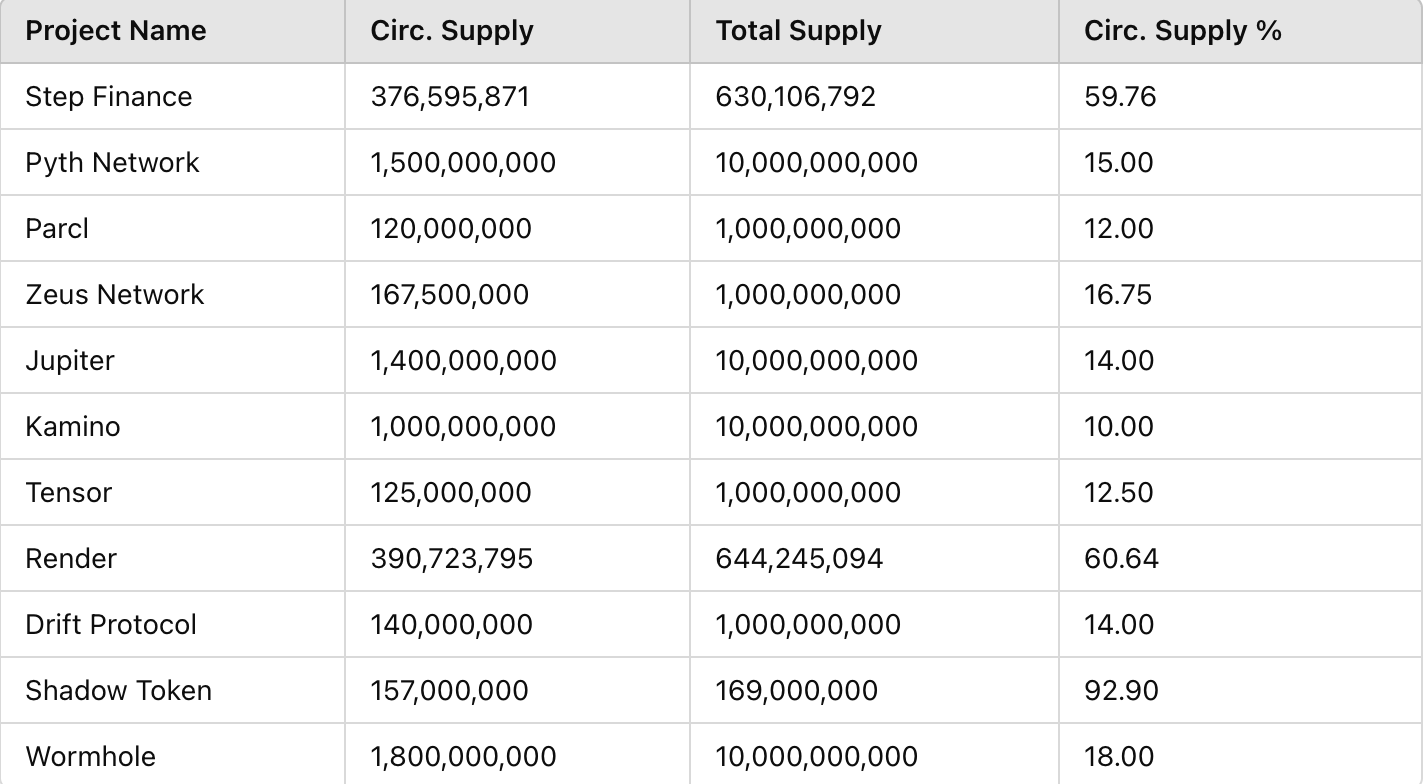This screenshot has height=784, width=1428.
Task: Select the Drift Protocol cell
Action: [111, 625]
